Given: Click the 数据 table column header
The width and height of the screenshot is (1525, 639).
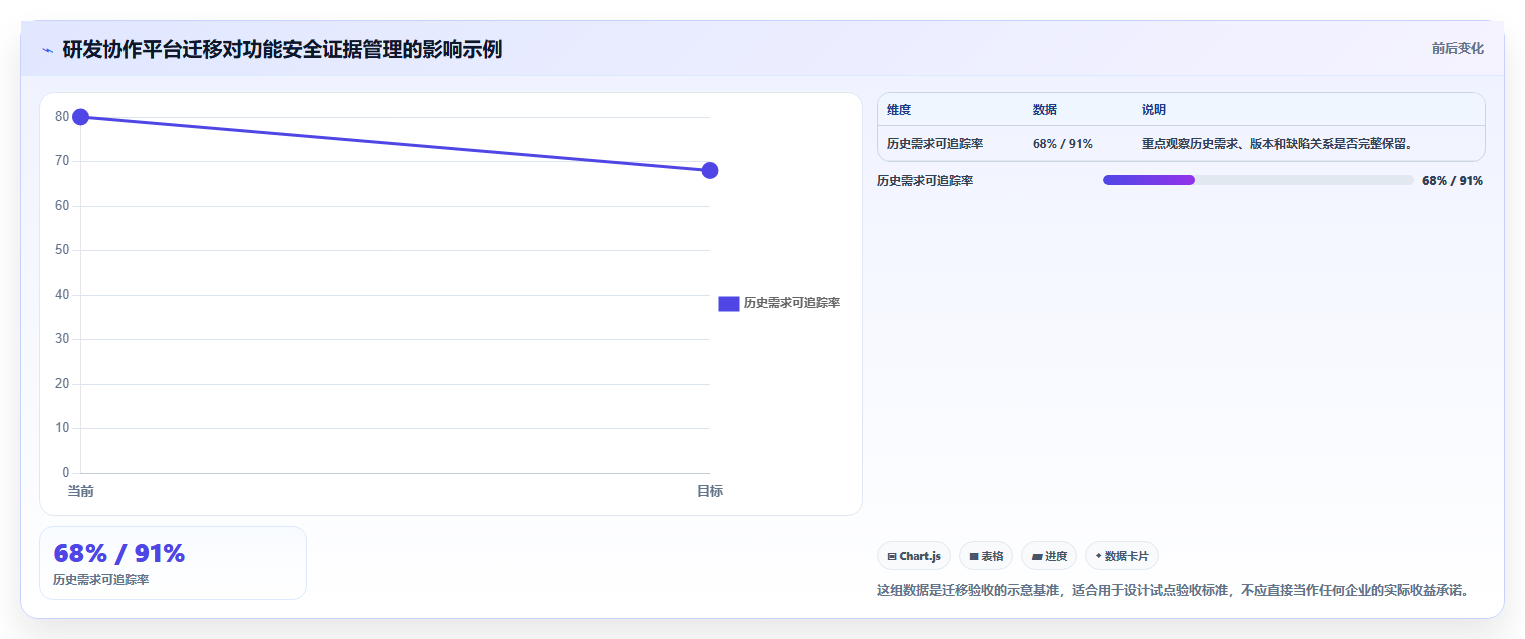Looking at the screenshot, I should [1045, 110].
